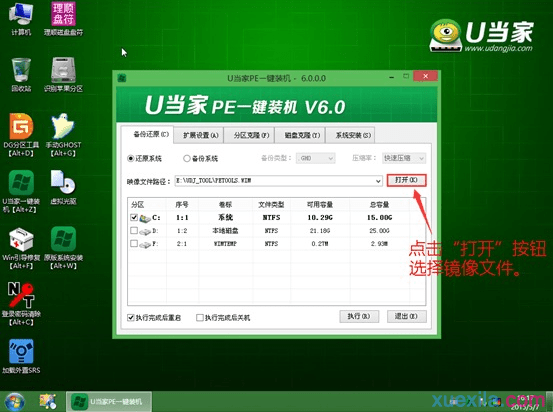Expand the 映像文件路径 dropdown arrow
This screenshot has width=553, height=412.
point(378,181)
